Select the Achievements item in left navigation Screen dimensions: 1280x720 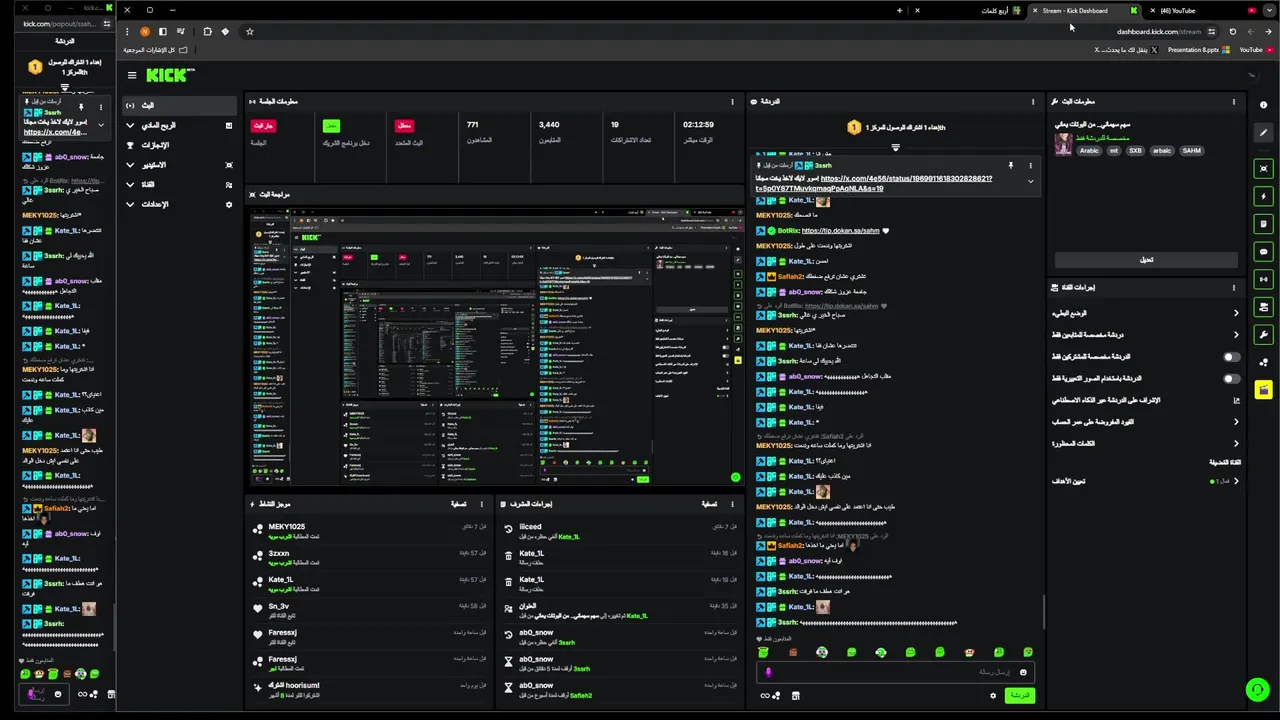(x=179, y=145)
